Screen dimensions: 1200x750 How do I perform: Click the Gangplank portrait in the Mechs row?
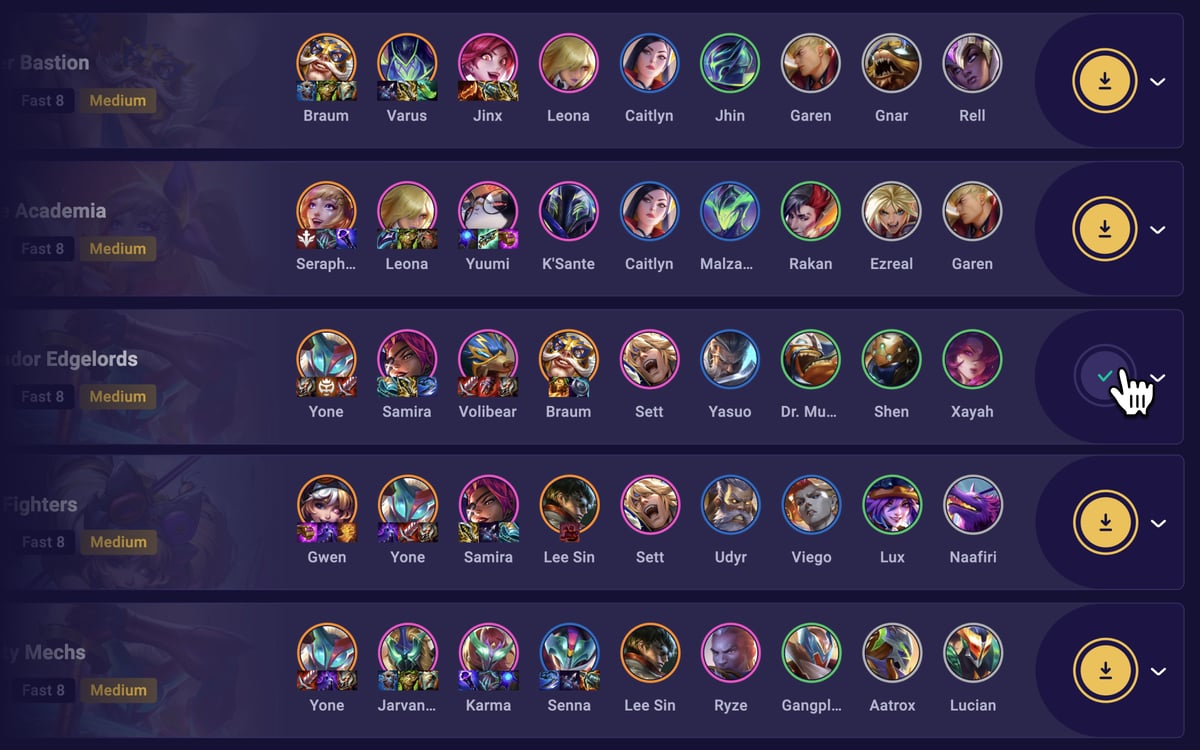tap(811, 654)
